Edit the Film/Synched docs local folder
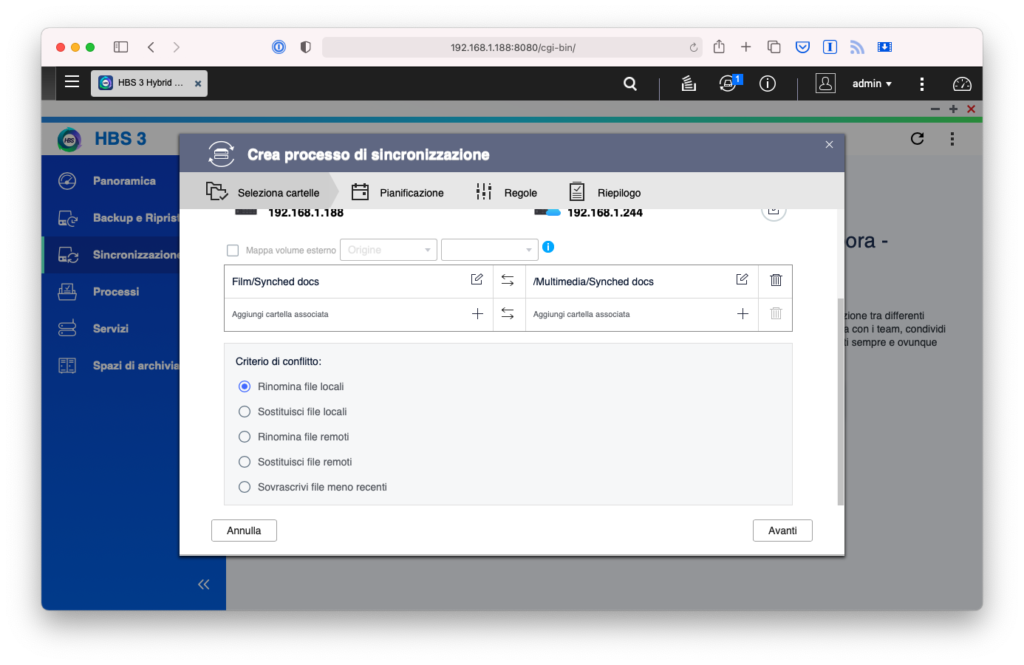Image resolution: width=1024 pixels, height=665 pixels. click(477, 280)
